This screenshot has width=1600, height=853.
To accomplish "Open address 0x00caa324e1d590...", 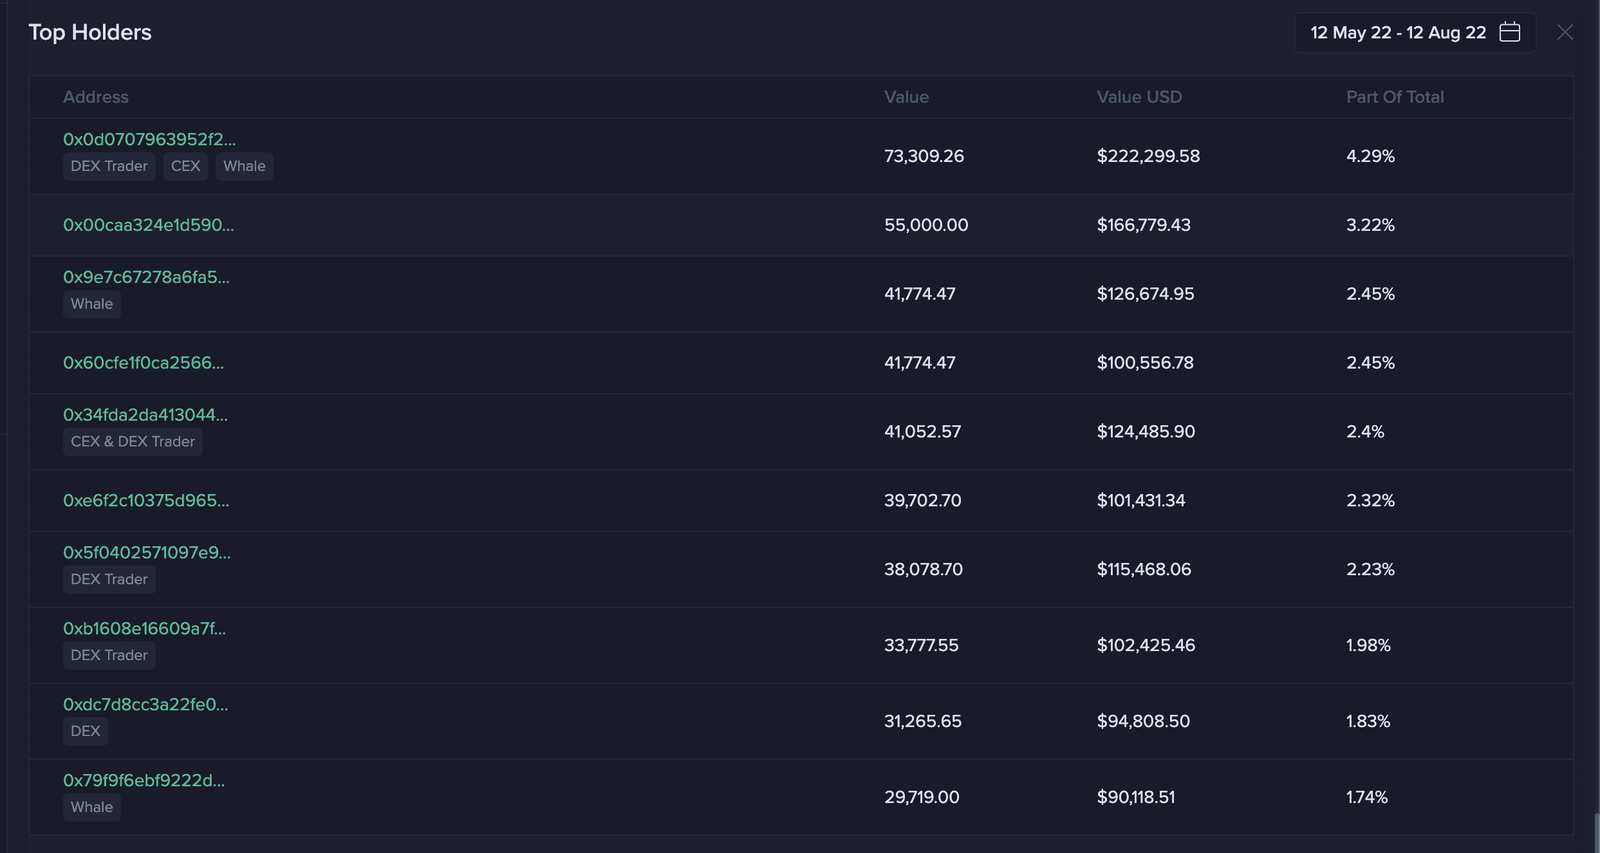I will click(x=148, y=225).
